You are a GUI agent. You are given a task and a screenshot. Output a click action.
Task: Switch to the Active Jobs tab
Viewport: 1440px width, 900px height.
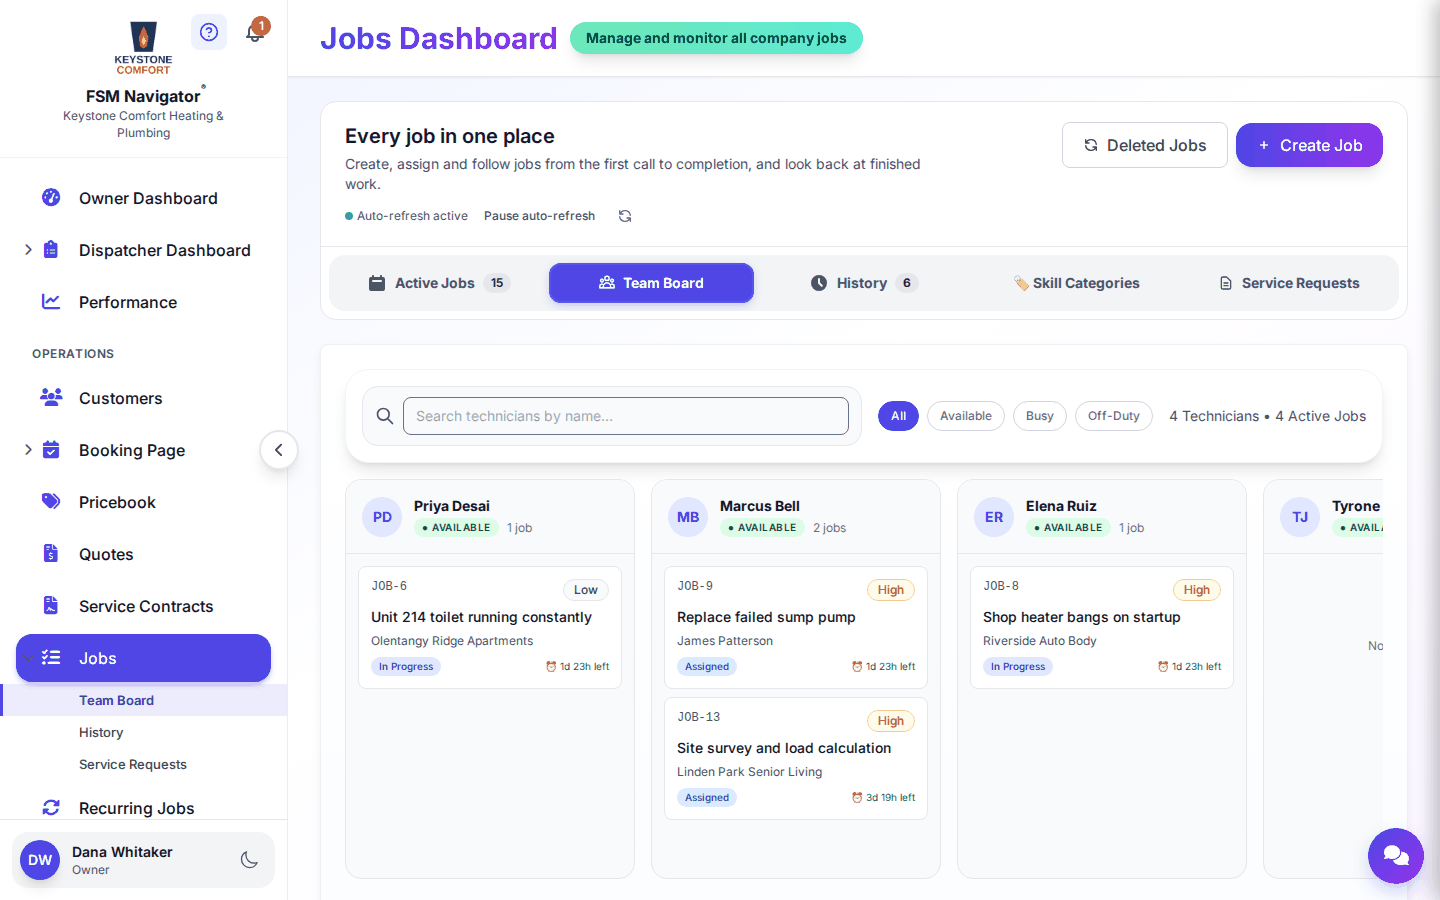439,283
